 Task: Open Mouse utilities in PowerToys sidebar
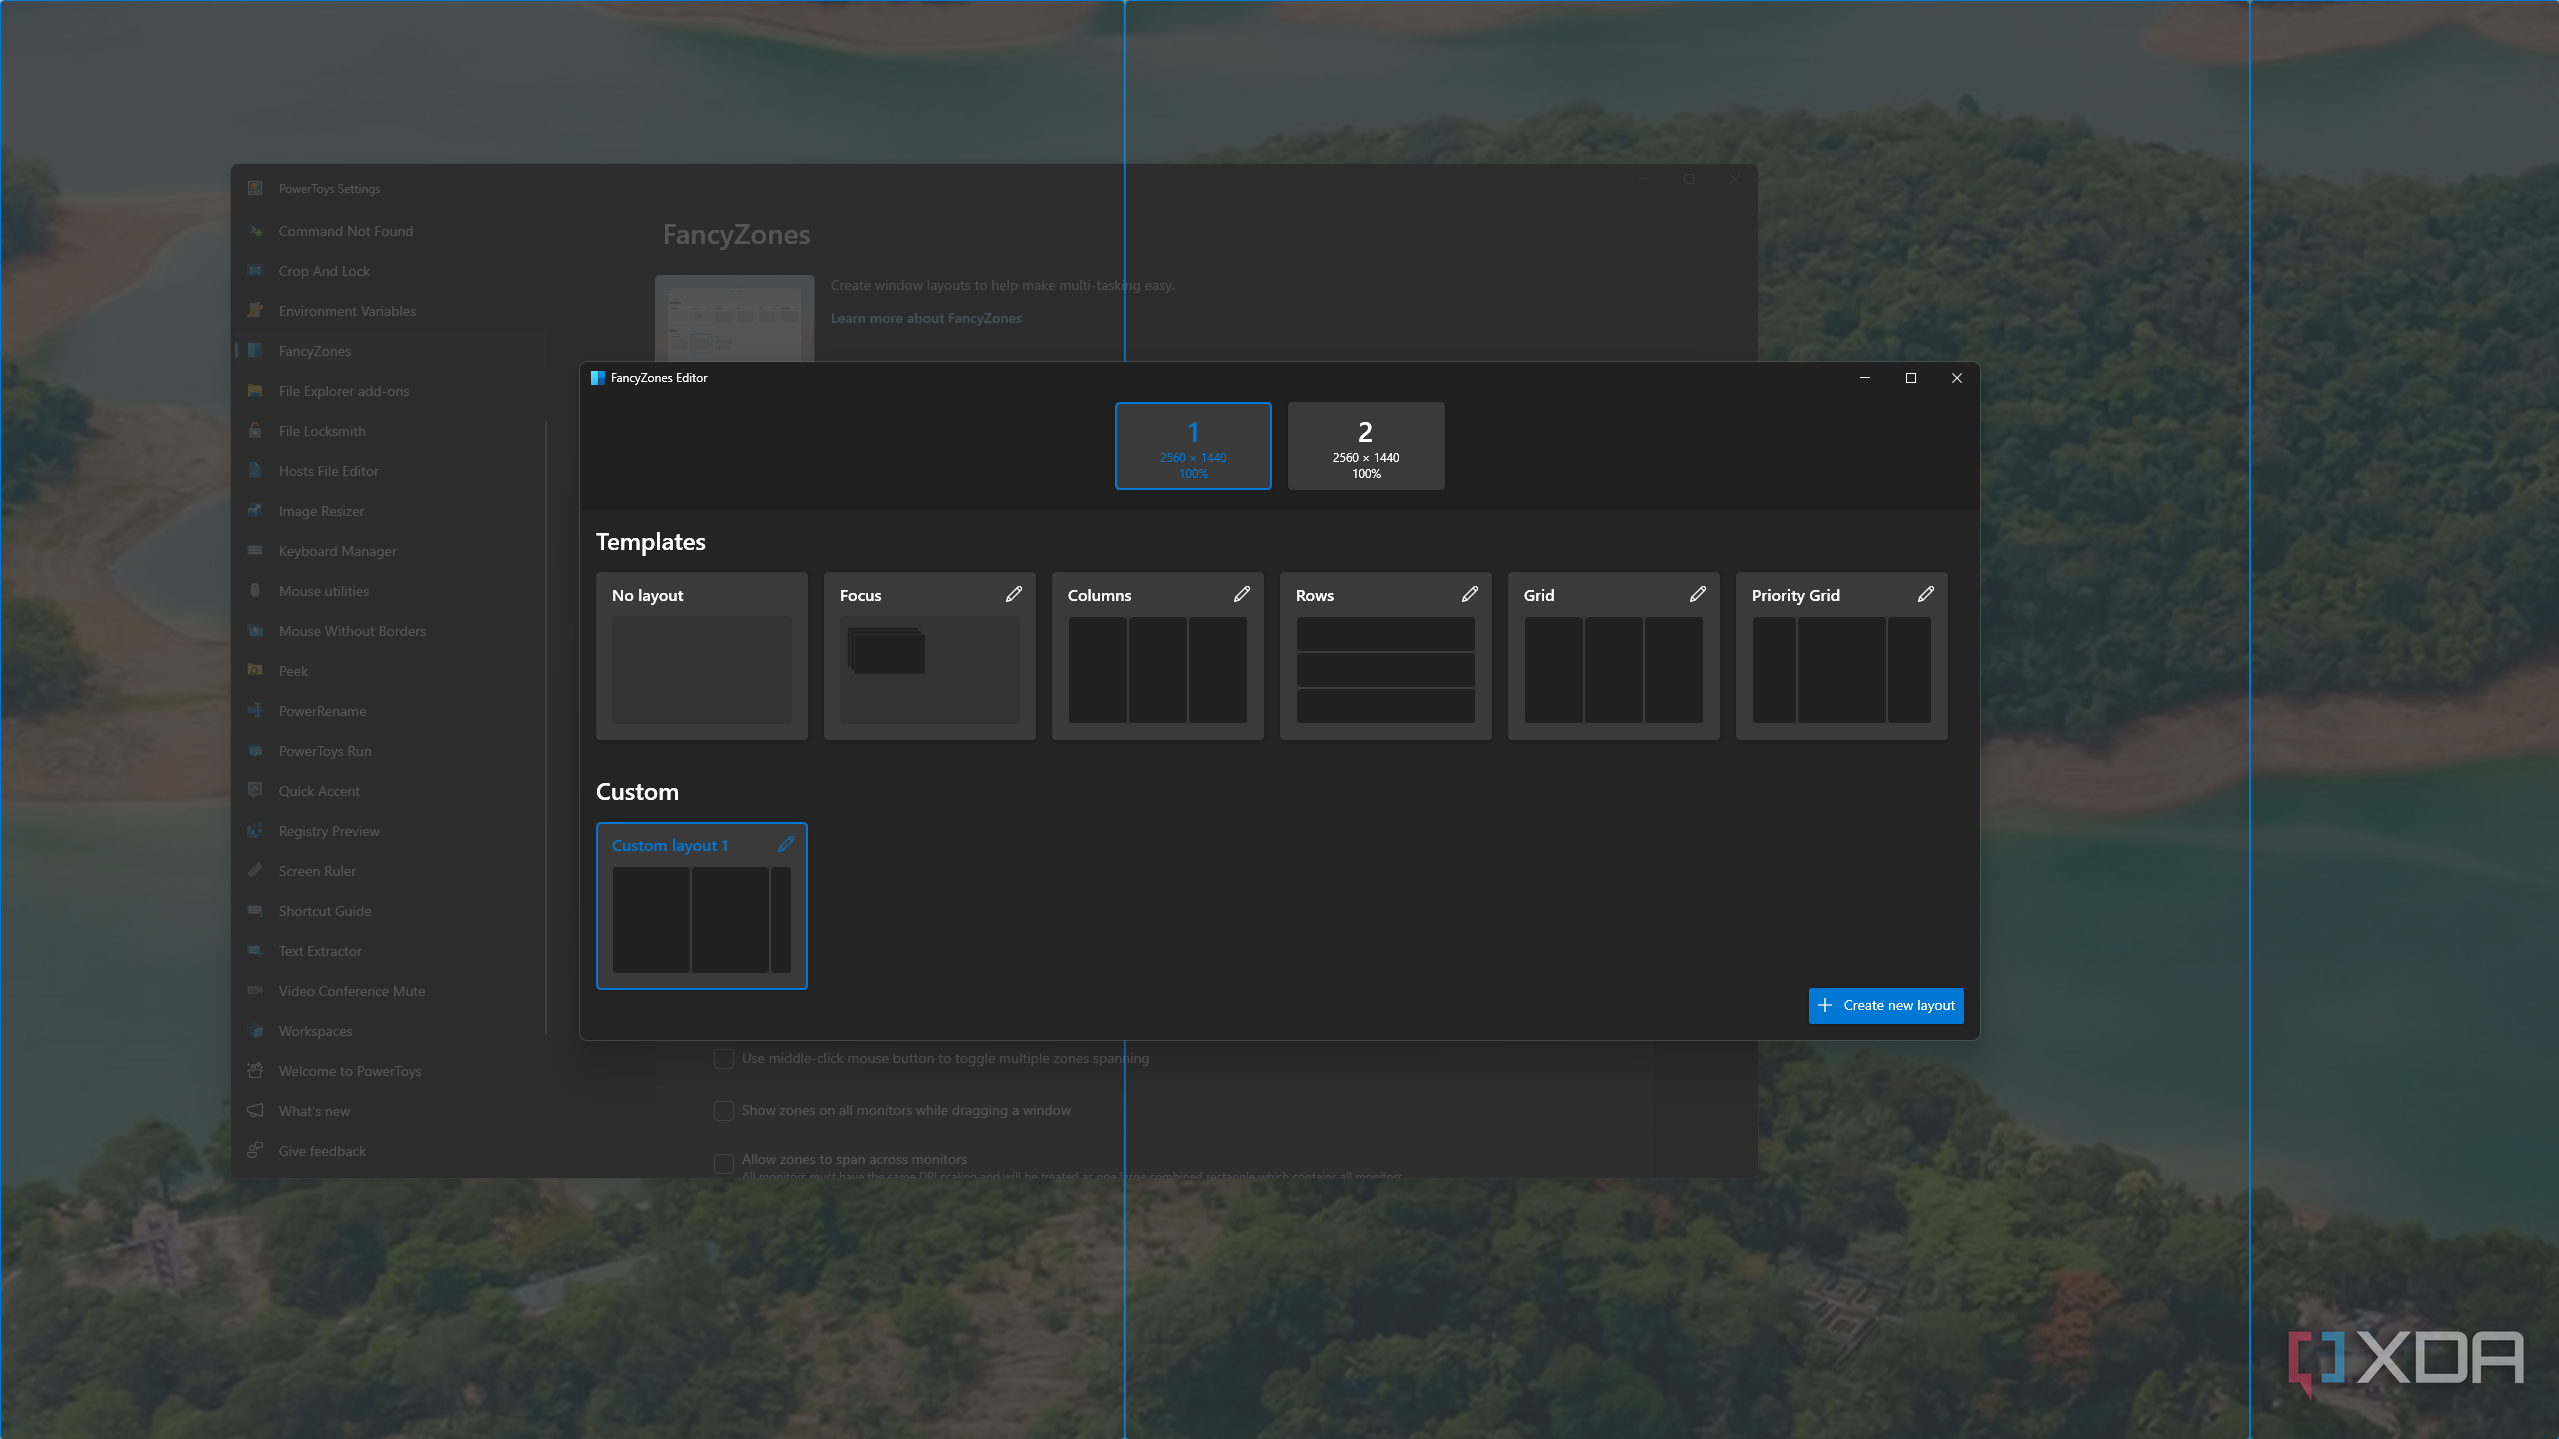click(390, 591)
